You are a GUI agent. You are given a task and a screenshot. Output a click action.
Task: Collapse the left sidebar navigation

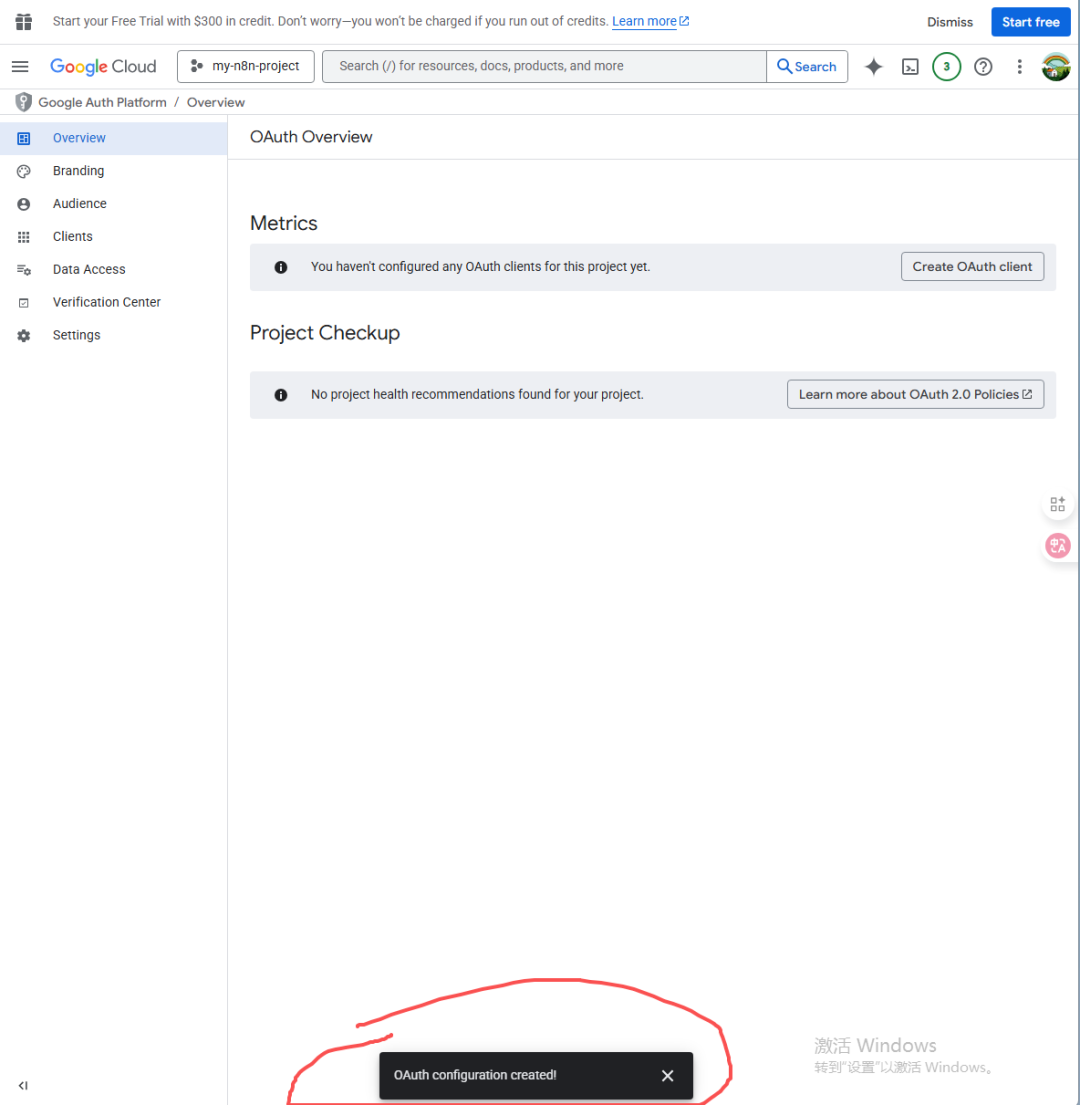tap(23, 1086)
